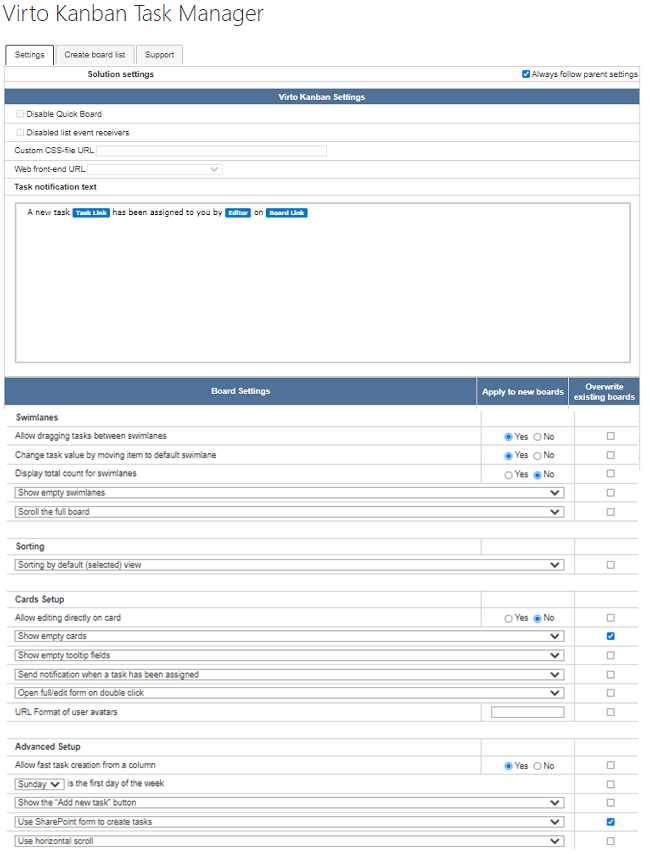The width and height of the screenshot is (650, 854).
Task: Open Show the "Add new task" button dropdown
Action: pyautogui.click(x=289, y=803)
